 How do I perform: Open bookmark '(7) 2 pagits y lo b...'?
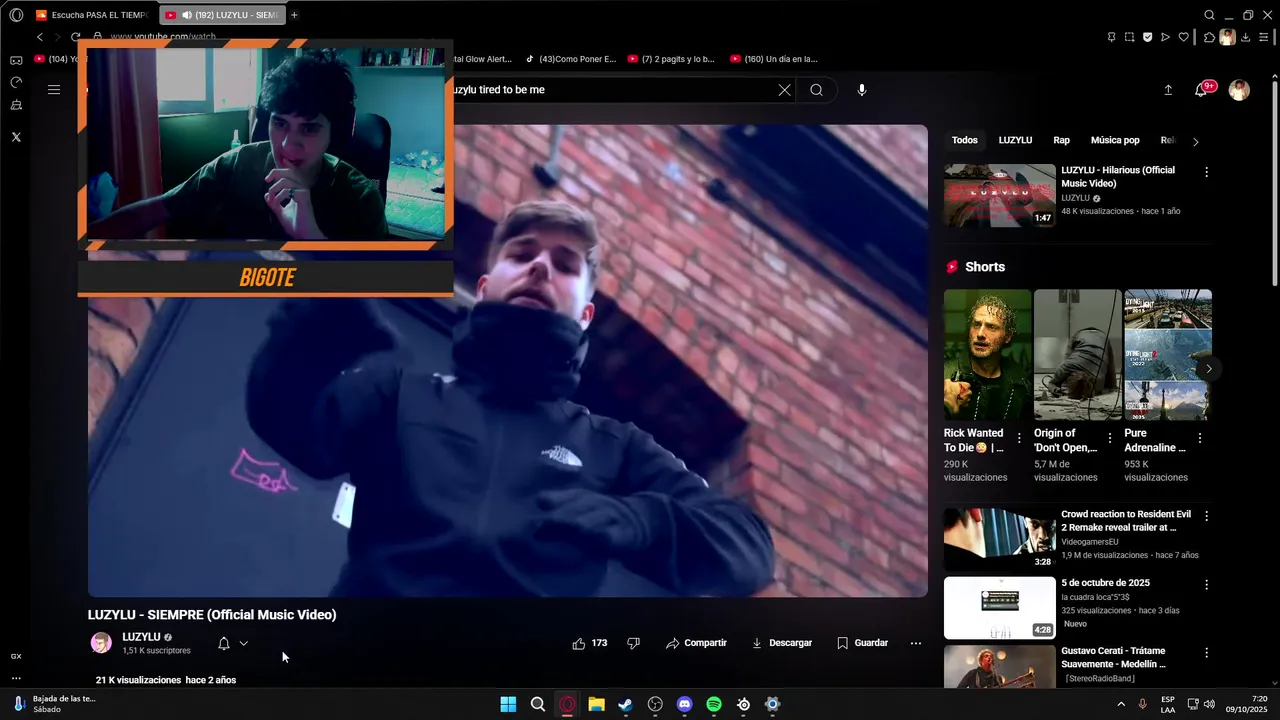coord(672,59)
